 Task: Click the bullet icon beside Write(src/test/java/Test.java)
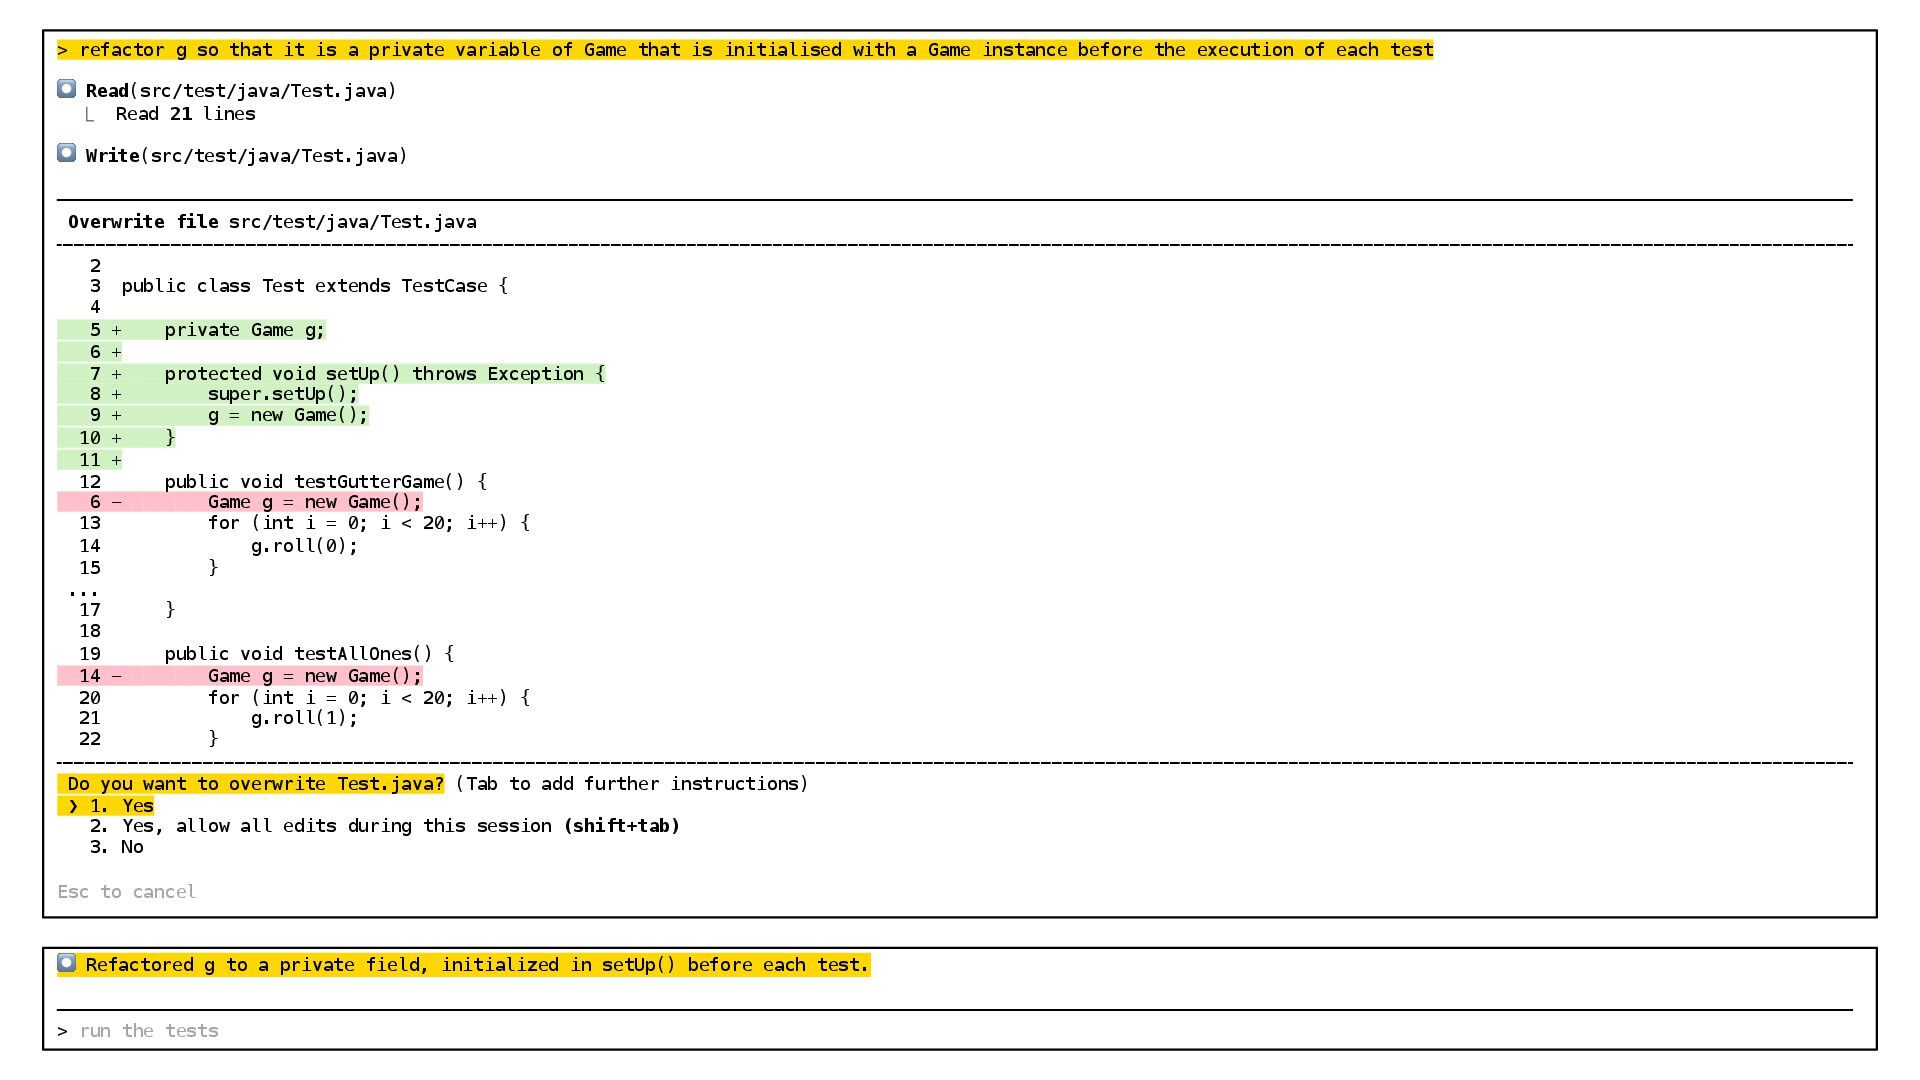[67, 153]
